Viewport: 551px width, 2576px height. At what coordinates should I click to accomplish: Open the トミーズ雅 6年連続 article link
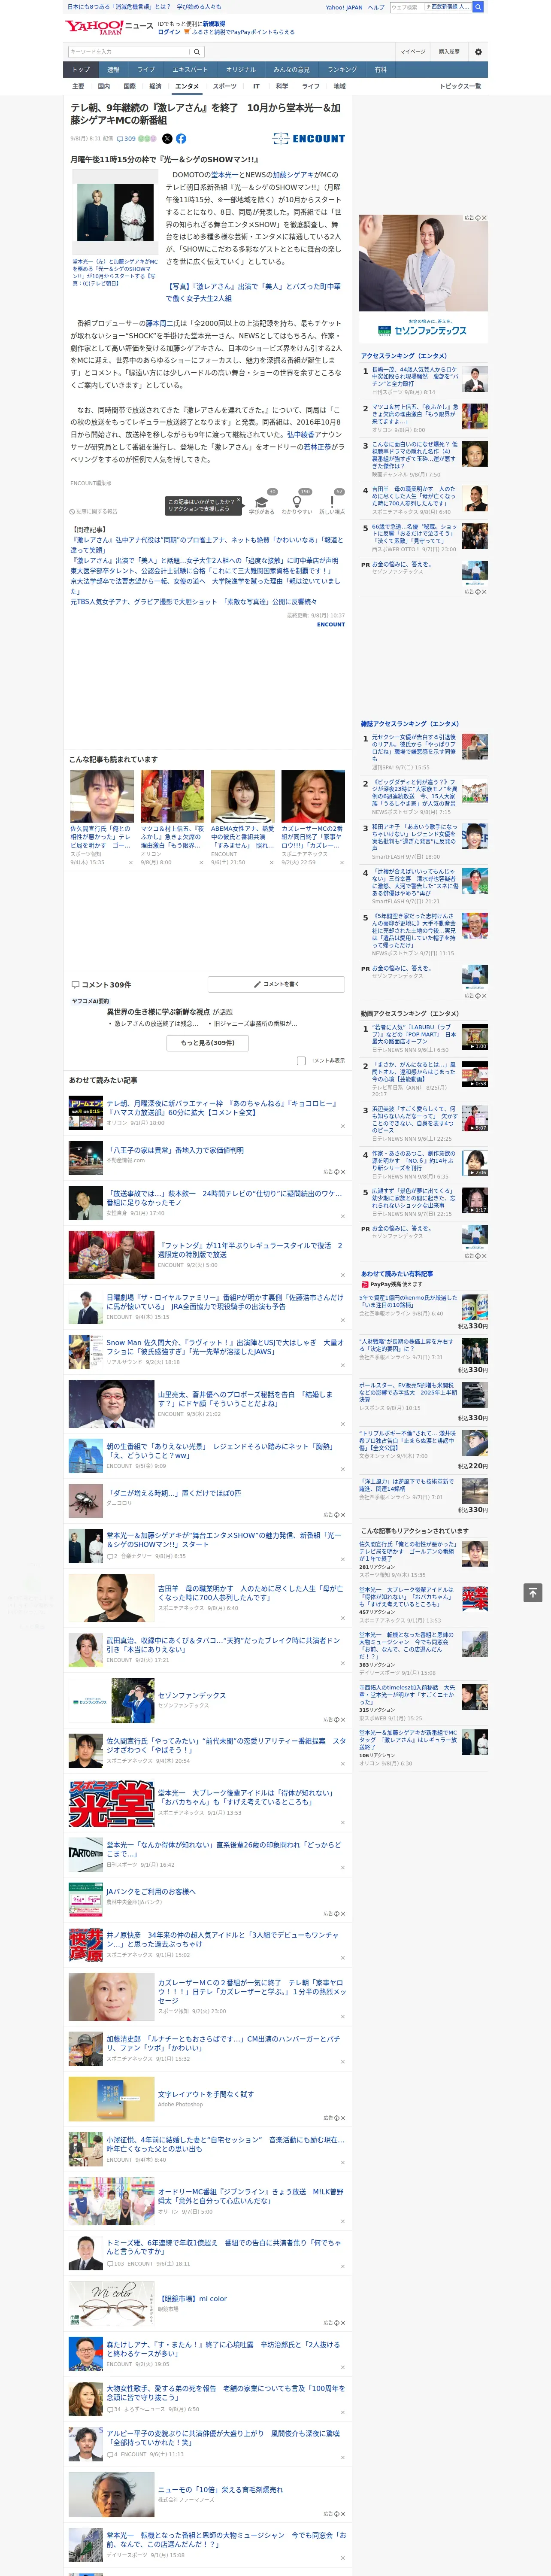coord(224,2247)
